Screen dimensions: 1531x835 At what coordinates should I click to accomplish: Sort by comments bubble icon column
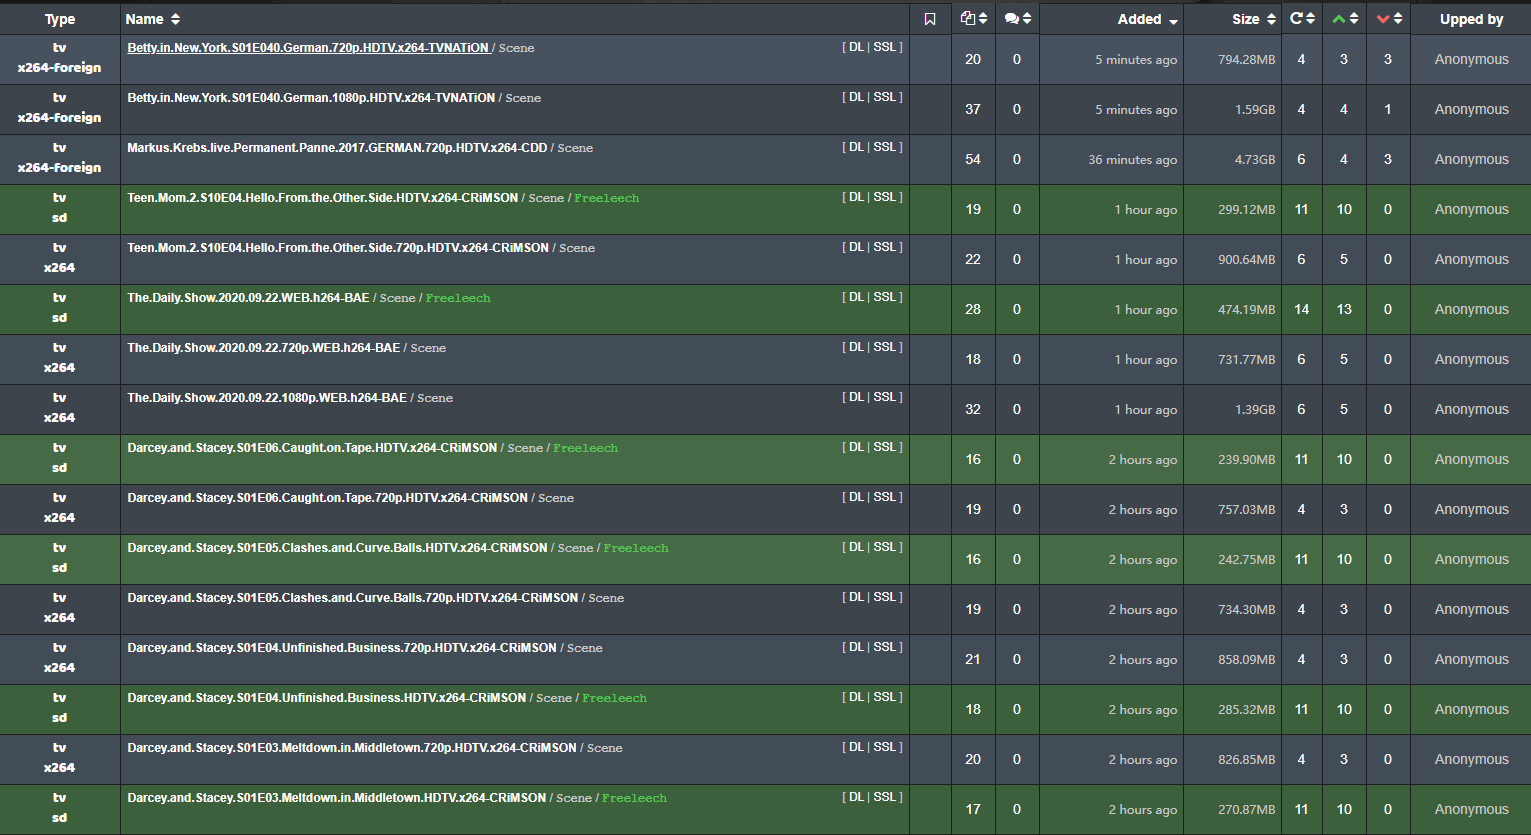click(x=1017, y=18)
